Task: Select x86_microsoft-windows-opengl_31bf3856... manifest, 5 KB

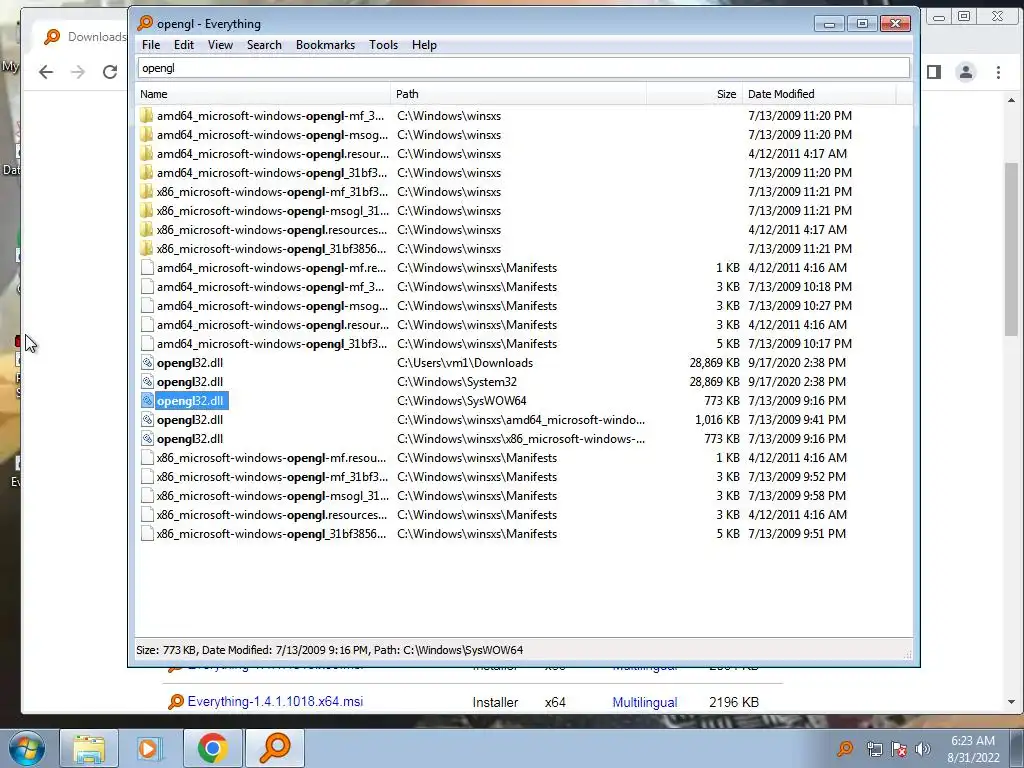Action: click(x=271, y=534)
